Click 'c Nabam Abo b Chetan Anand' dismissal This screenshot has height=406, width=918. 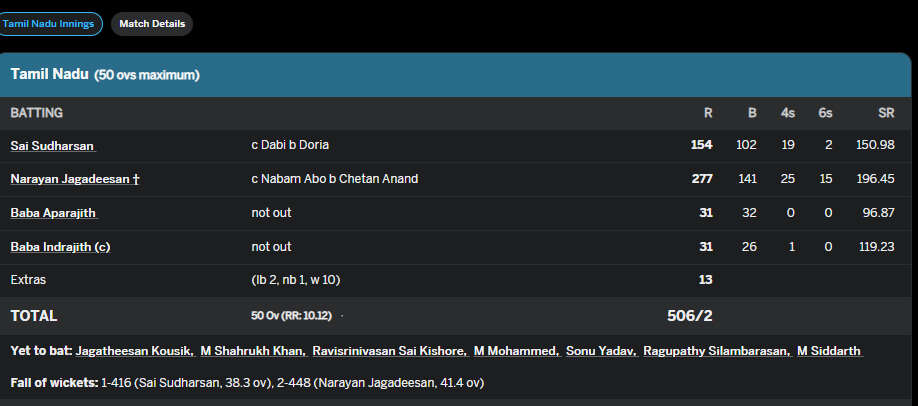334,179
